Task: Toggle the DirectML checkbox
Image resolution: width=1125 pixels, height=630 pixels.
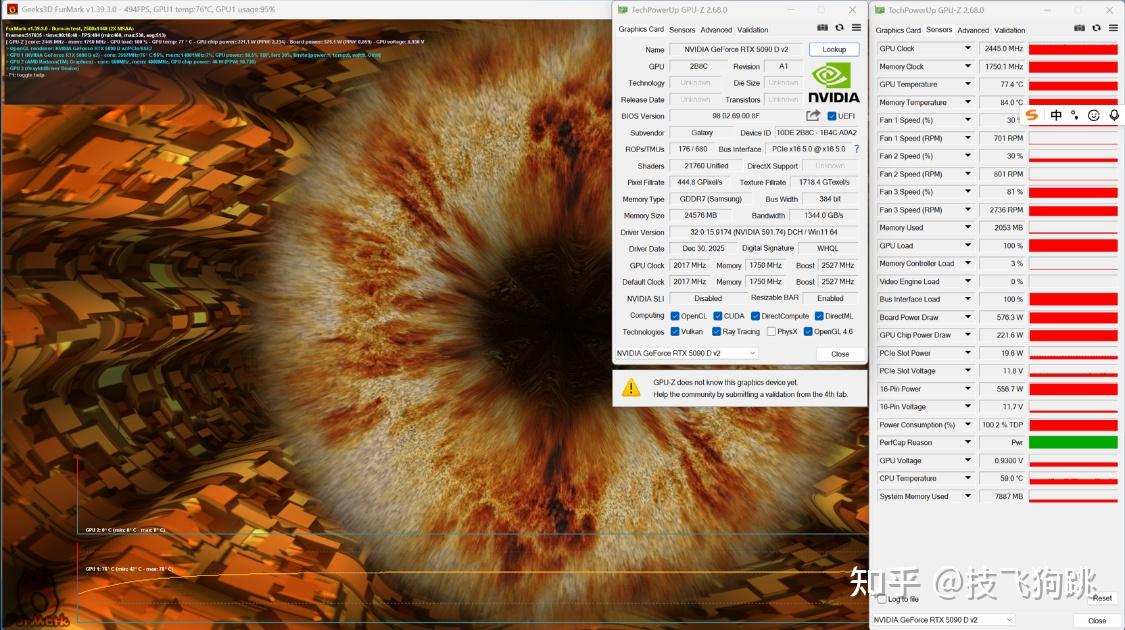Action: pos(819,316)
